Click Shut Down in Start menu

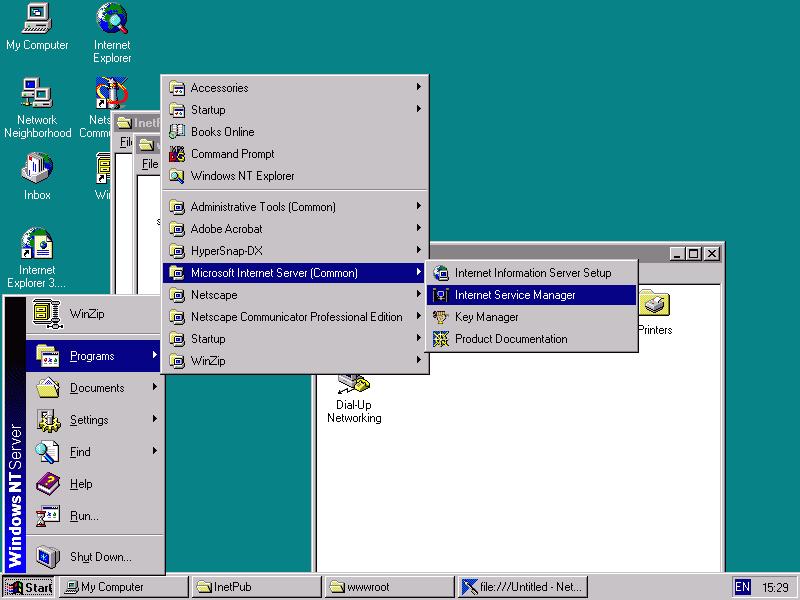point(100,557)
